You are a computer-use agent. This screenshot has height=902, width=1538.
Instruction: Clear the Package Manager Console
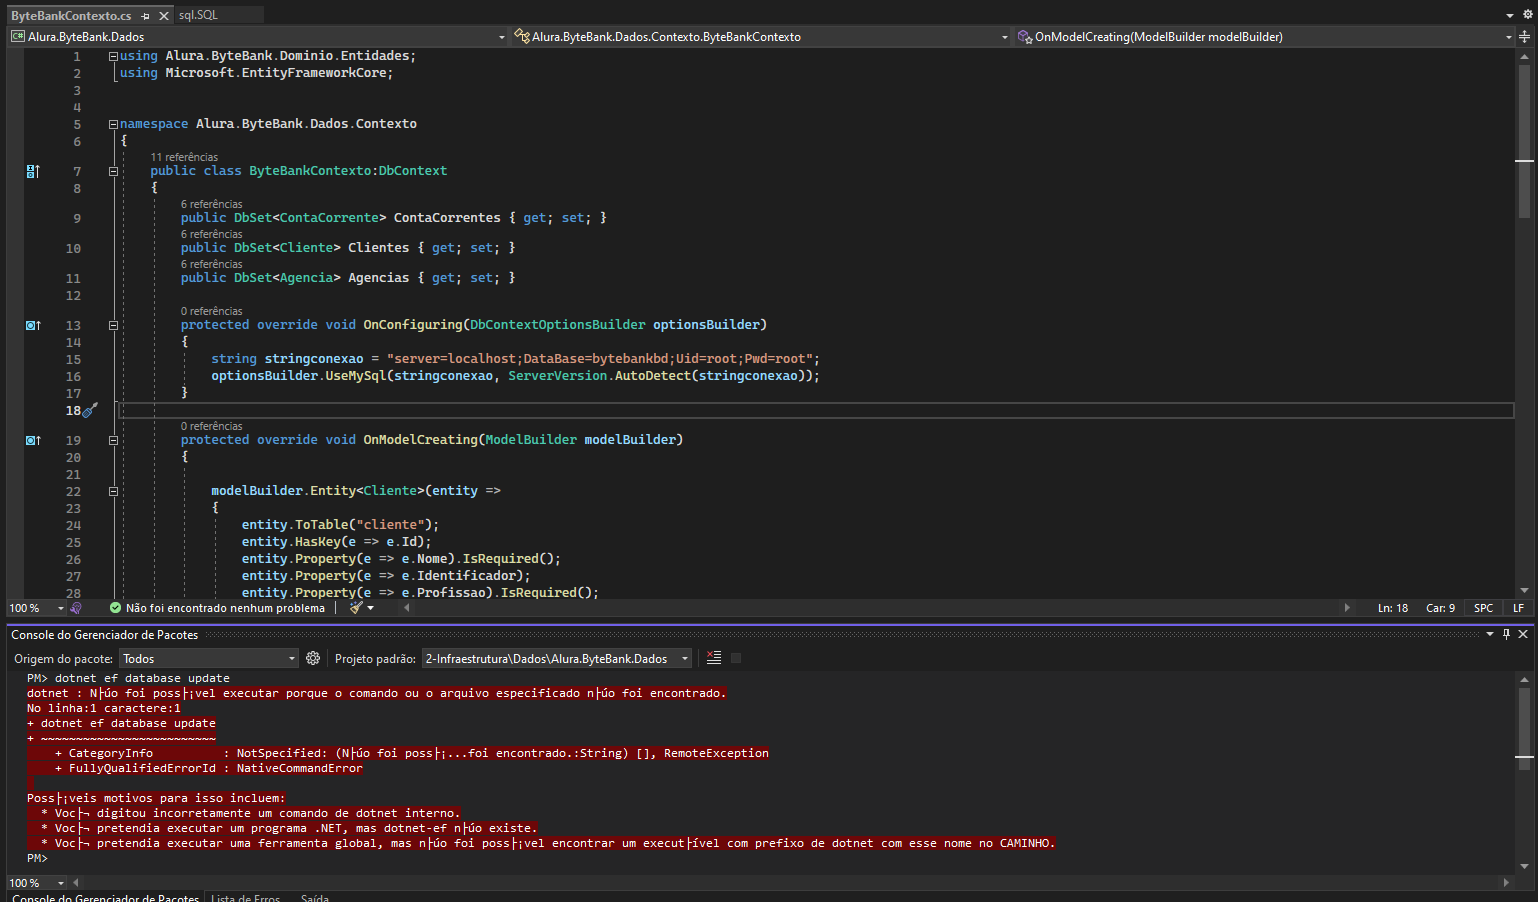714,658
